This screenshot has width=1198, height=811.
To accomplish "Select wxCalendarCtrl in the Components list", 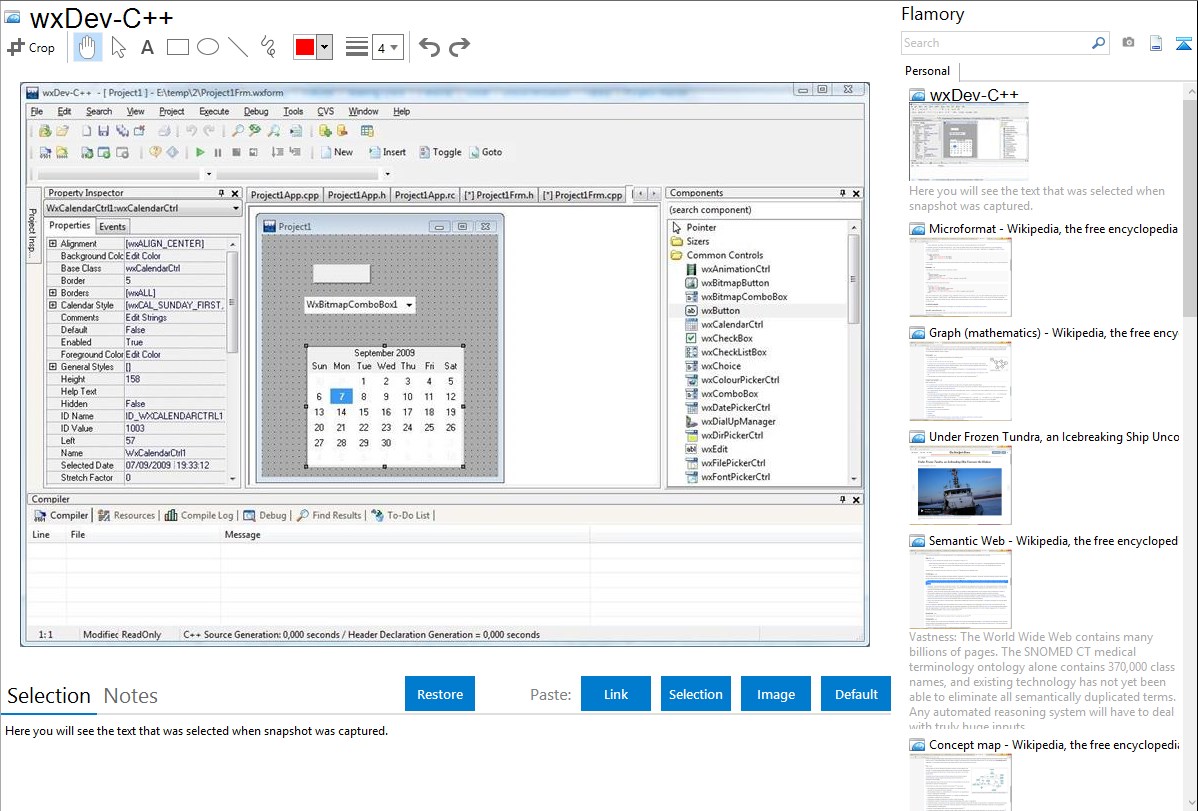I will coord(732,324).
